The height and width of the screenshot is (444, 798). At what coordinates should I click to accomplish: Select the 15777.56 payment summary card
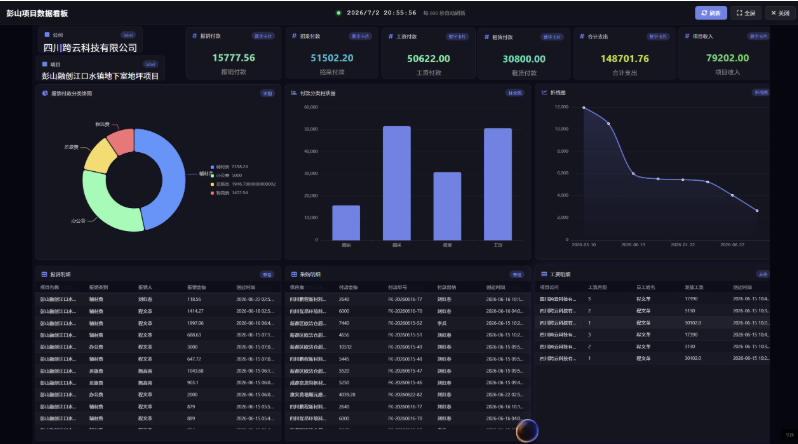point(234,53)
